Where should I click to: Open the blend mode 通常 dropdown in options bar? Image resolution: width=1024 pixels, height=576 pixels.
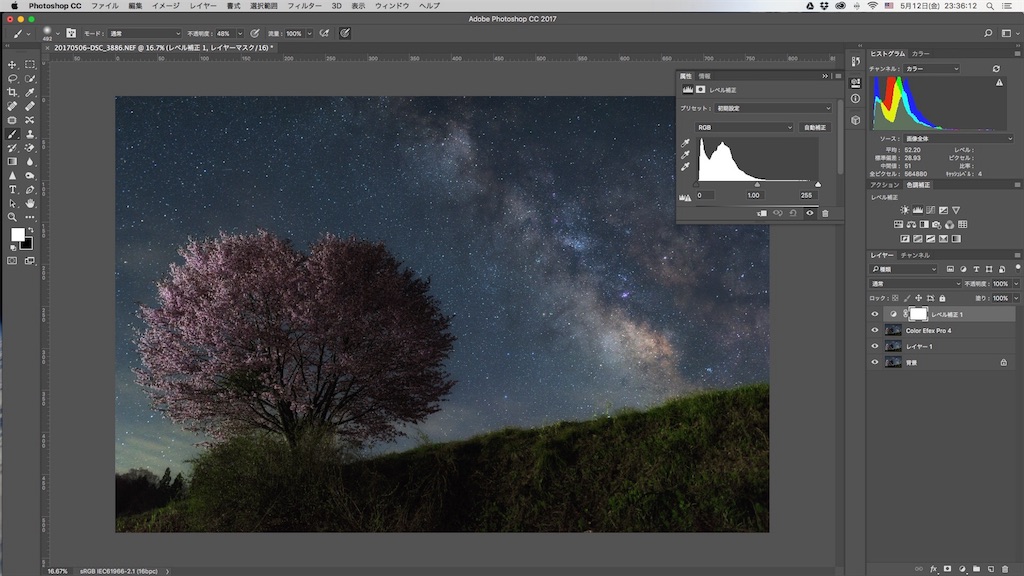click(x=144, y=33)
